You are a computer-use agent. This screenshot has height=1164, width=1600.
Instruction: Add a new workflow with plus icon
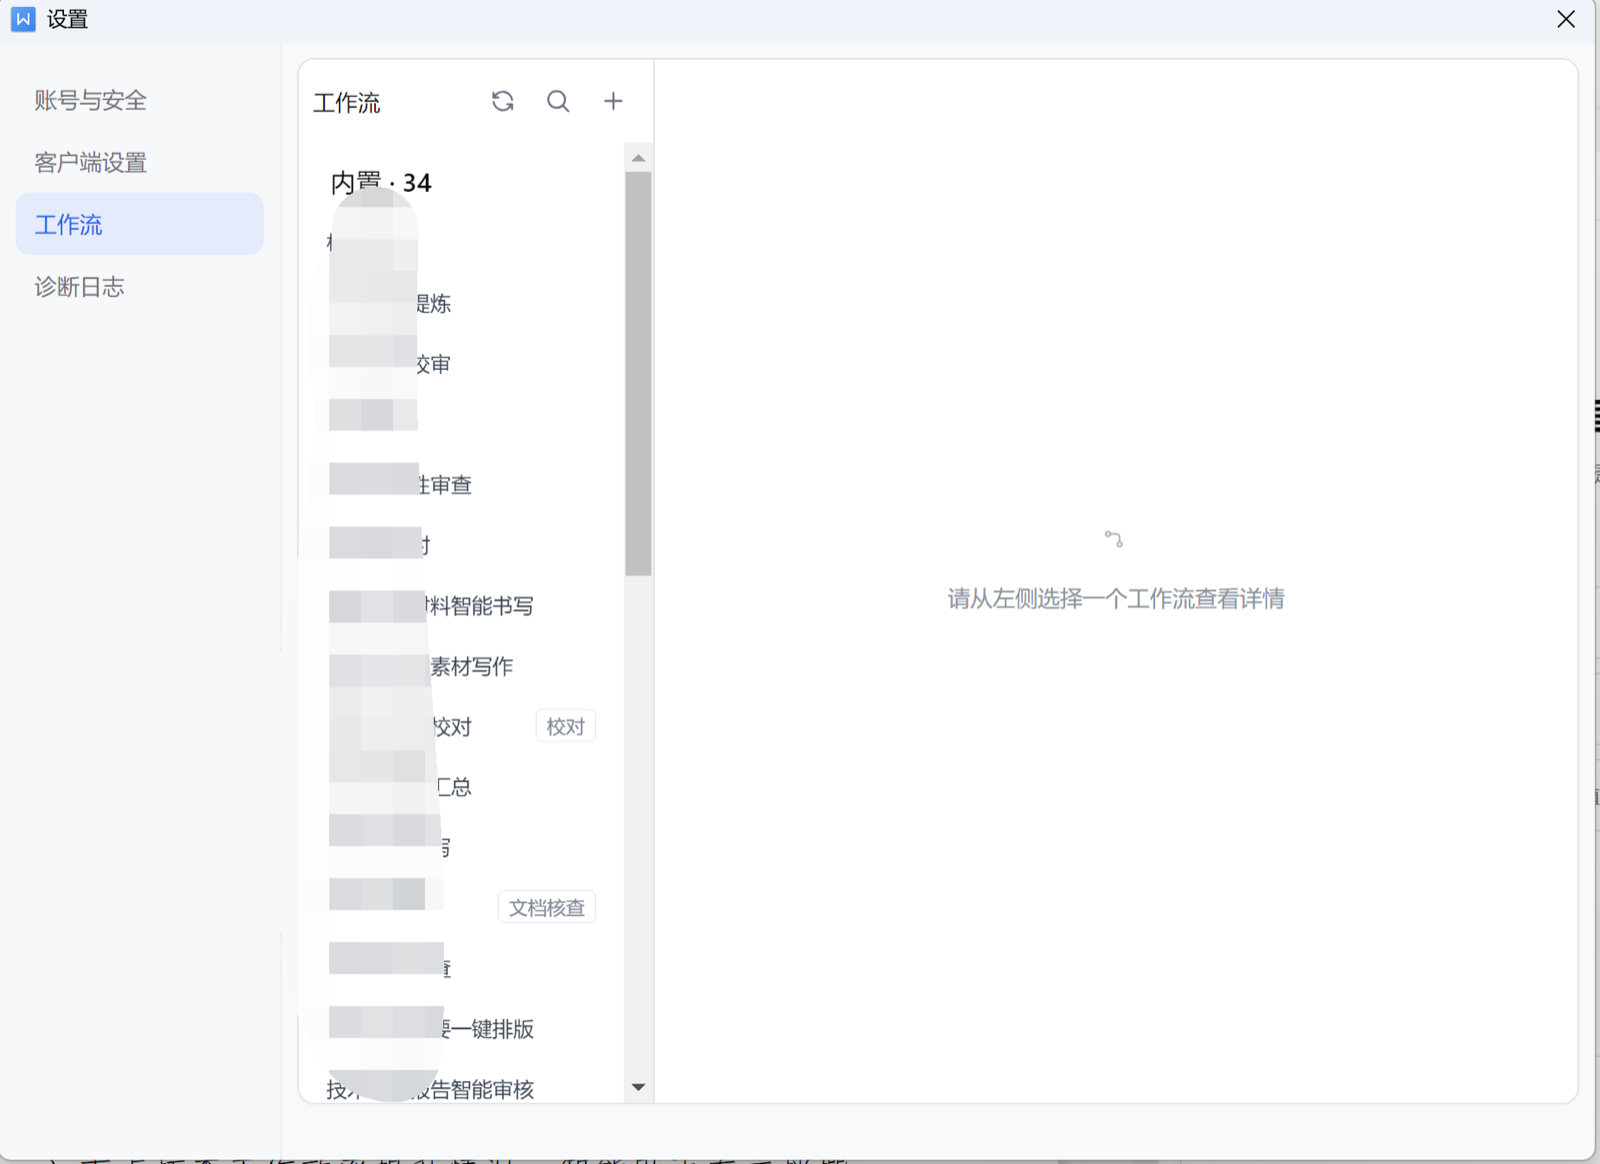613,101
